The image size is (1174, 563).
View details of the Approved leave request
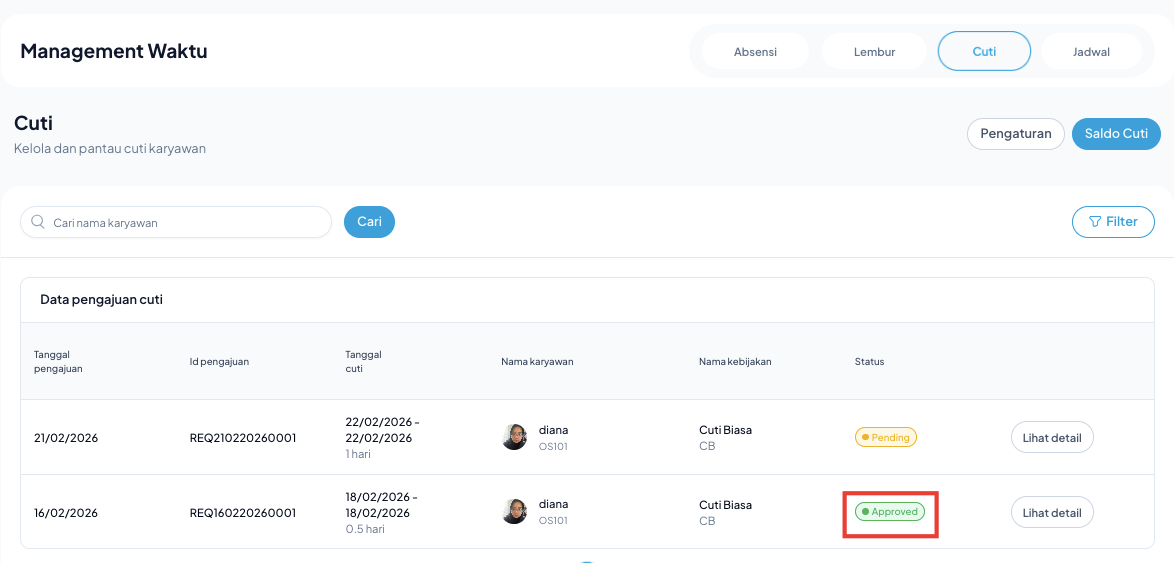(1052, 513)
